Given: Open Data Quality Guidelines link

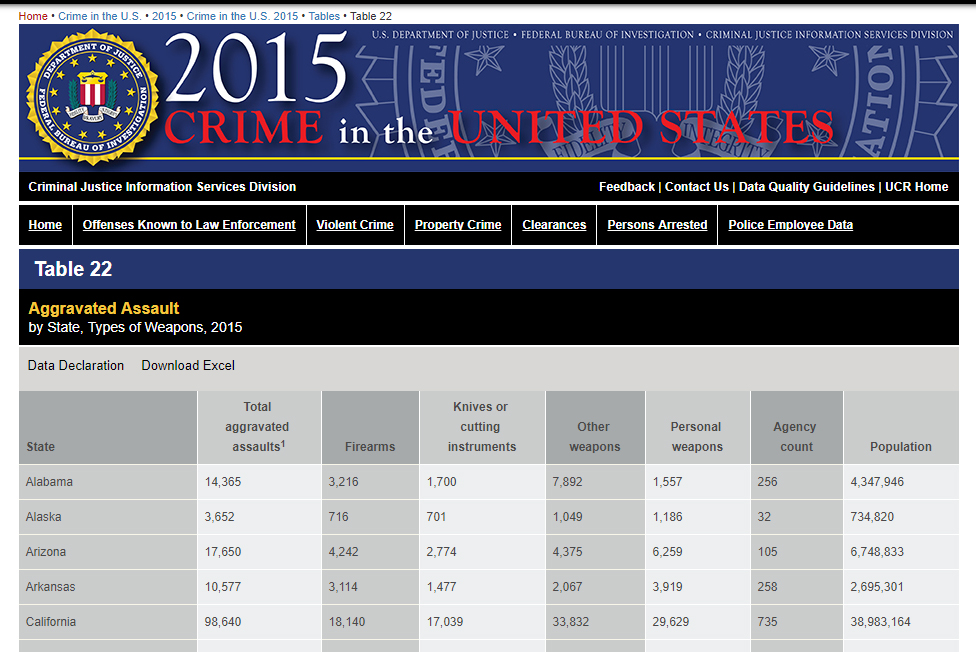Looking at the screenshot, I should coord(807,187).
